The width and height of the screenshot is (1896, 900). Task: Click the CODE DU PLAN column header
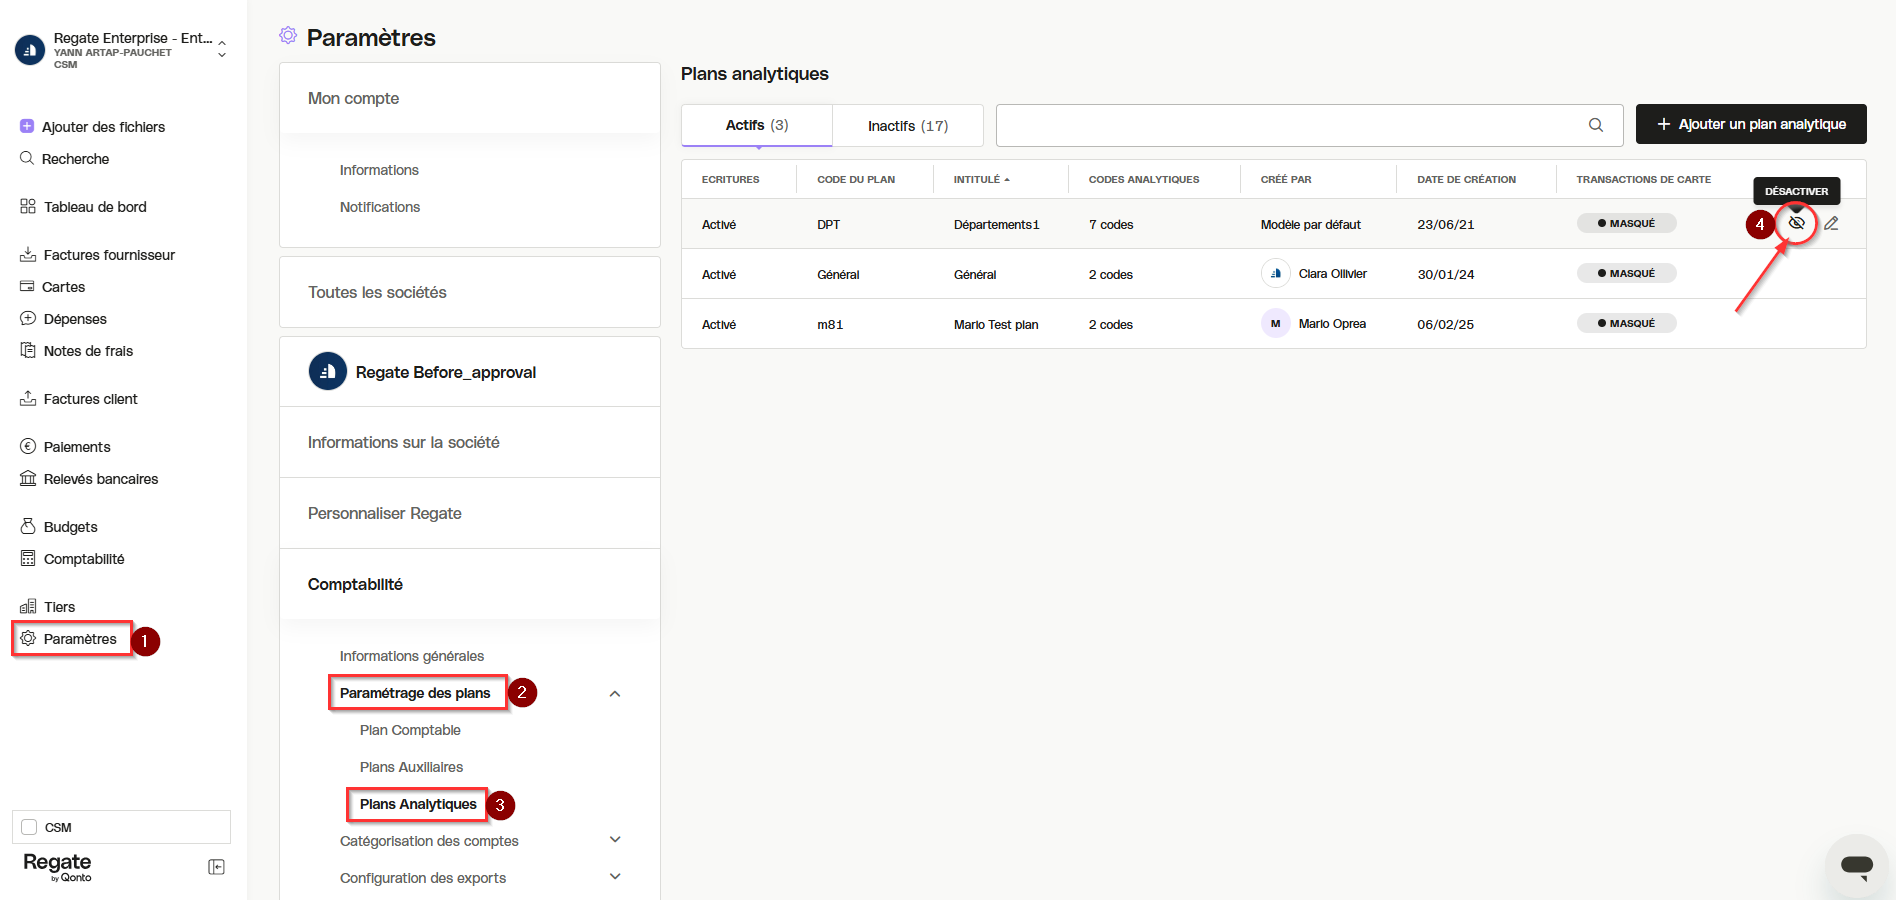point(856,180)
